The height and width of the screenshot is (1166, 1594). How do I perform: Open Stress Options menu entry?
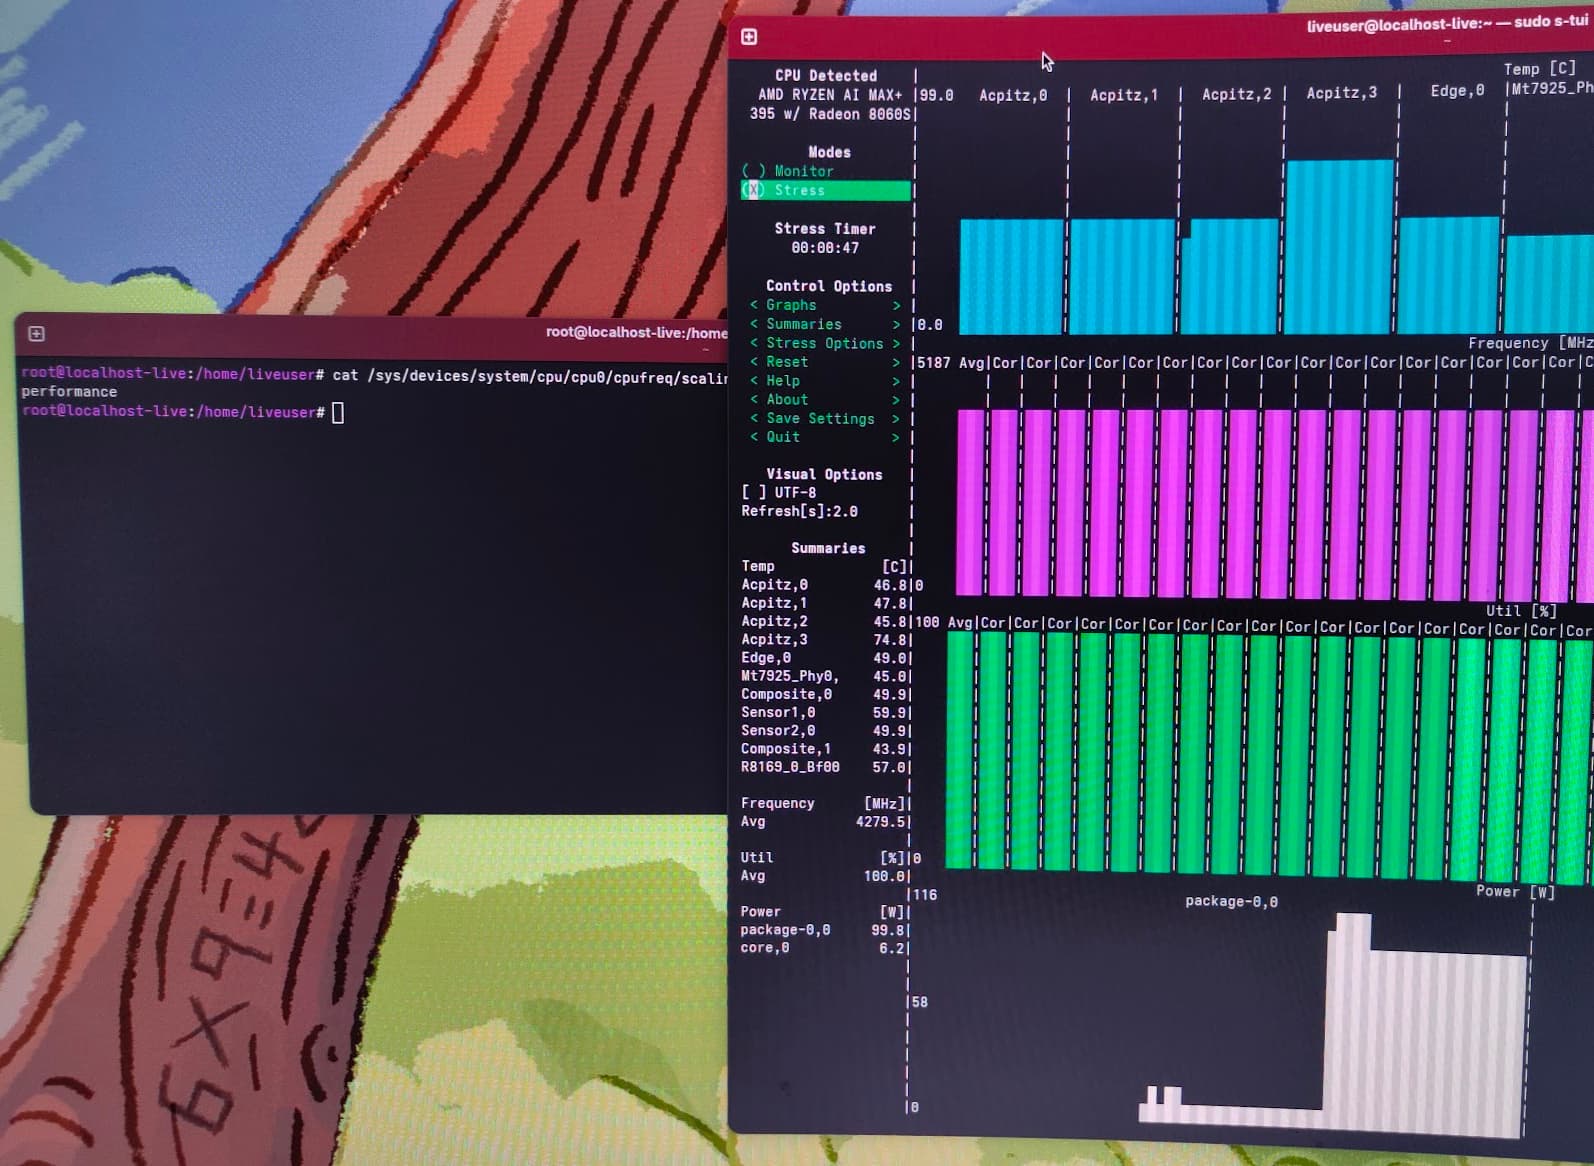pyautogui.click(x=825, y=343)
